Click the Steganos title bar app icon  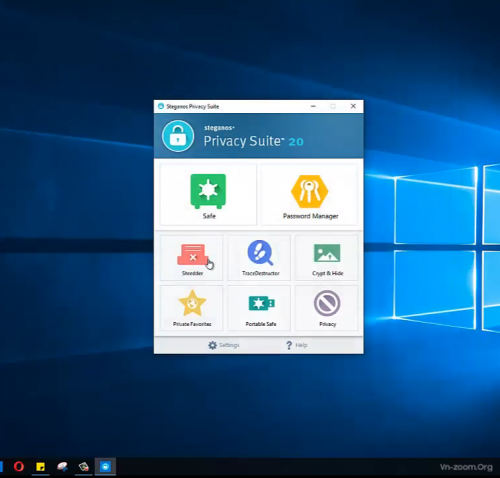click(161, 106)
